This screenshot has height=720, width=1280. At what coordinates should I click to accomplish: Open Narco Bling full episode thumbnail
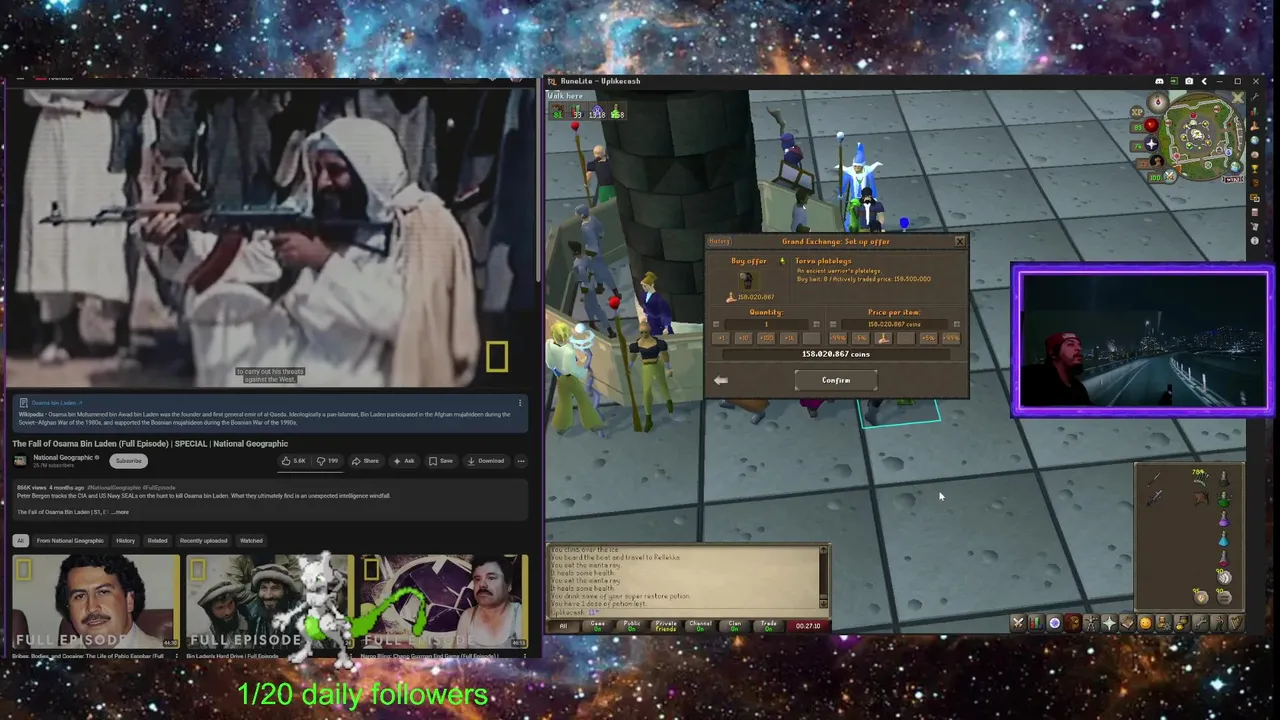[444, 602]
